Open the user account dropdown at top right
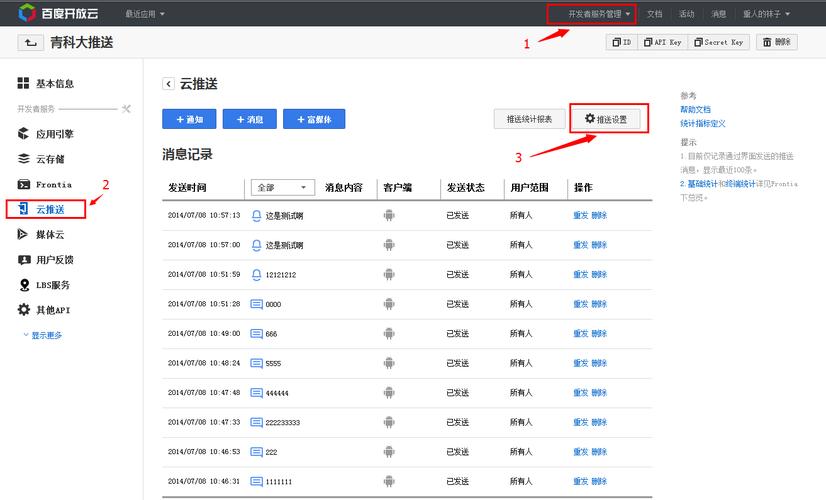 [x=766, y=14]
